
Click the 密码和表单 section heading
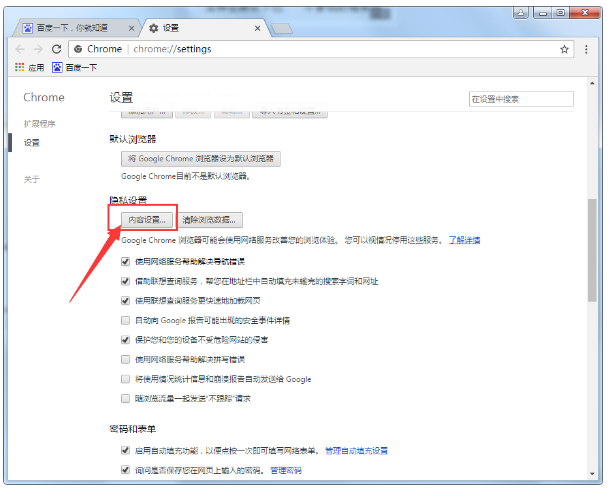133,429
